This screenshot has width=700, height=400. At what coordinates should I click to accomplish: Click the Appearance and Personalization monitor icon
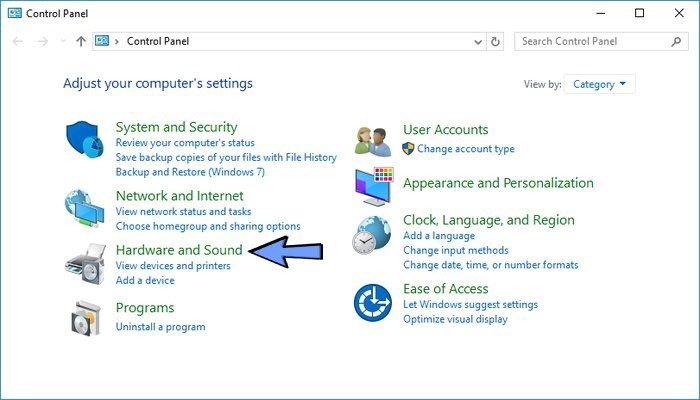(x=374, y=185)
